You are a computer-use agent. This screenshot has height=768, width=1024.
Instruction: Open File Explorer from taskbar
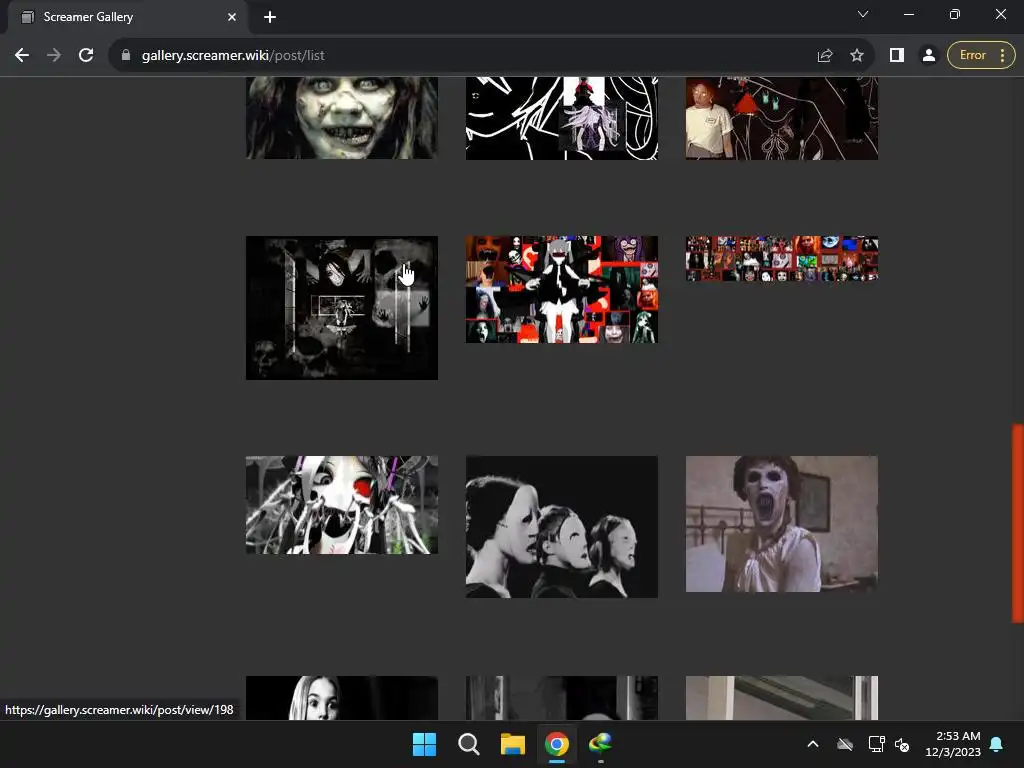(x=513, y=744)
